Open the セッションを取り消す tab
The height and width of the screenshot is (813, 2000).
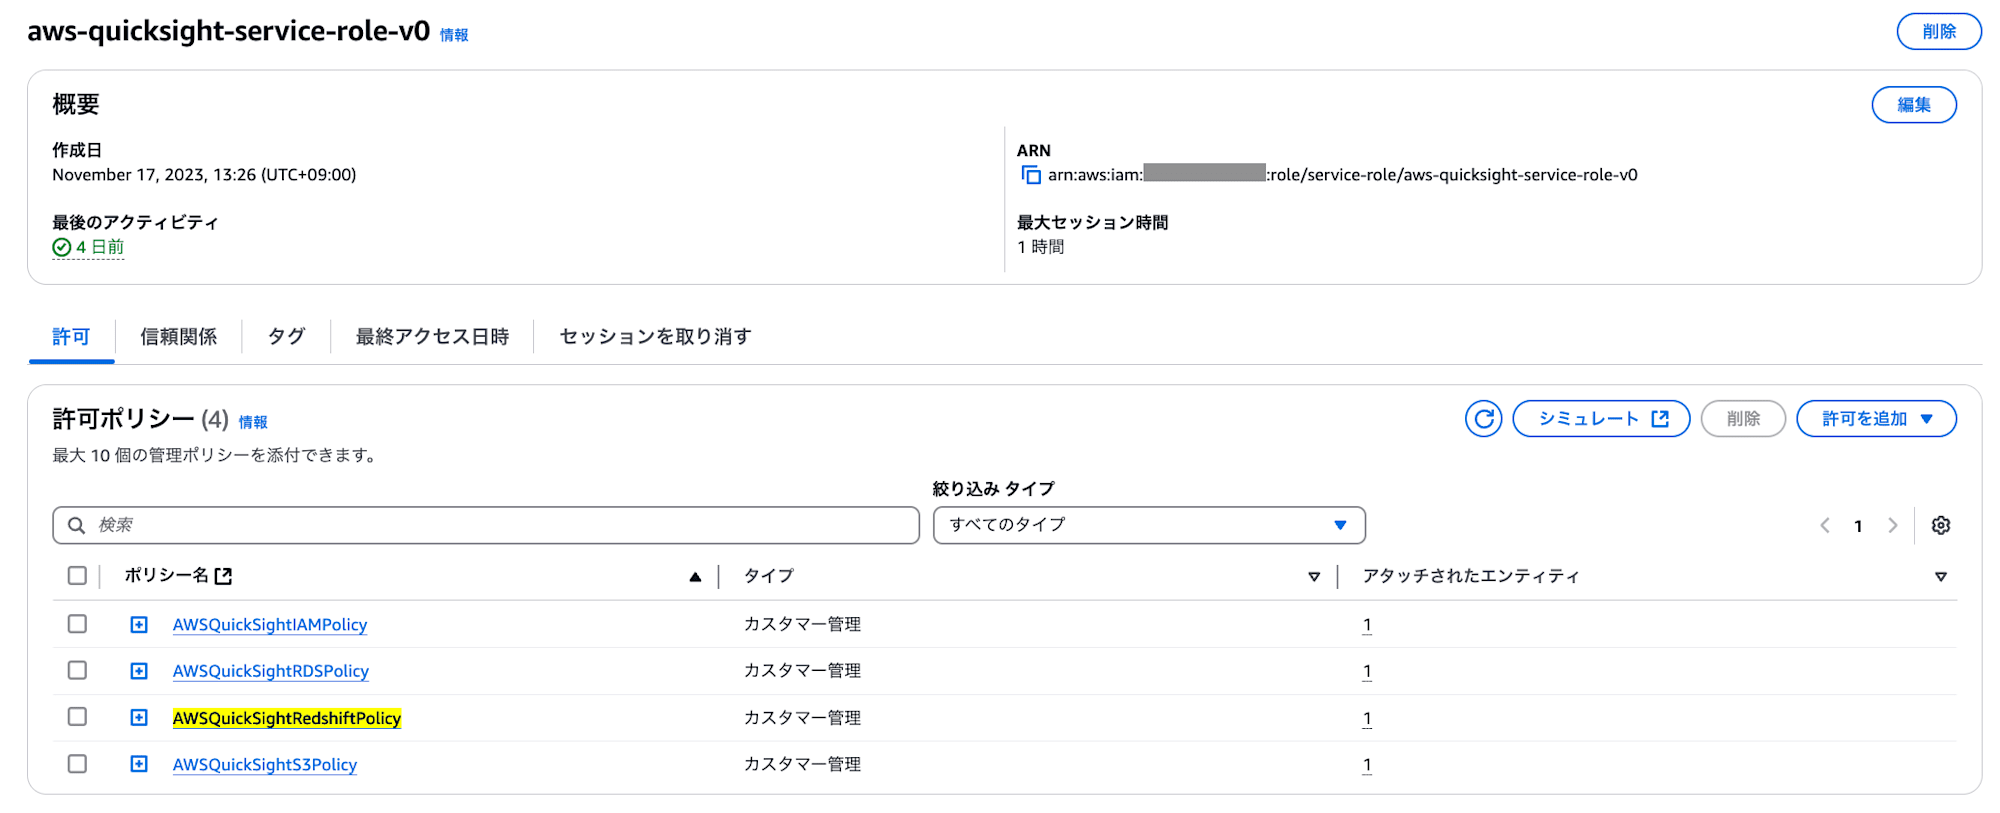[x=655, y=337]
